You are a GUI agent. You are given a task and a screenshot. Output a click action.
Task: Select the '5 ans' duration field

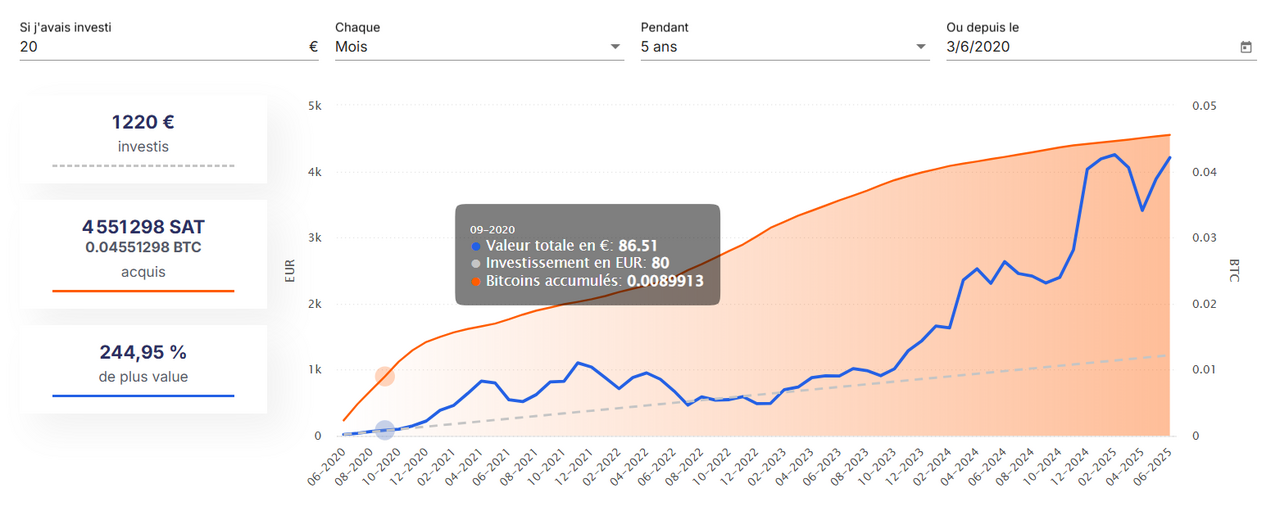785,47
